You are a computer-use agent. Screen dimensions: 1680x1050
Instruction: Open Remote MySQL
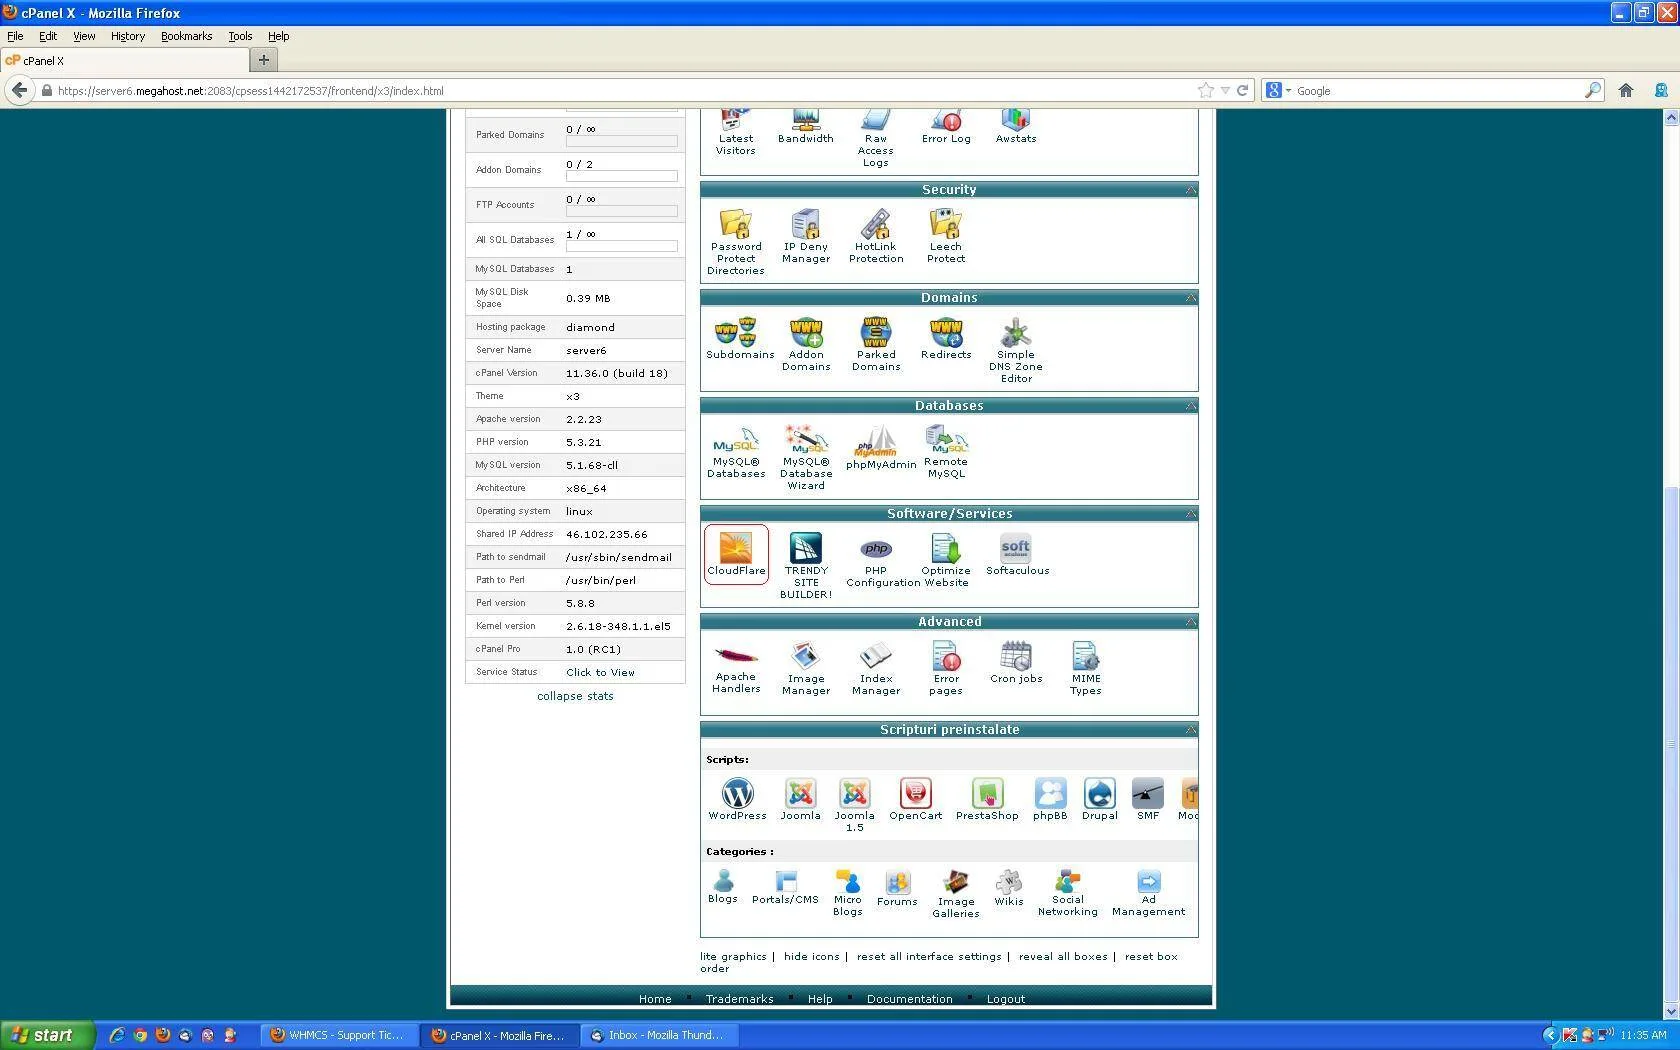click(945, 452)
